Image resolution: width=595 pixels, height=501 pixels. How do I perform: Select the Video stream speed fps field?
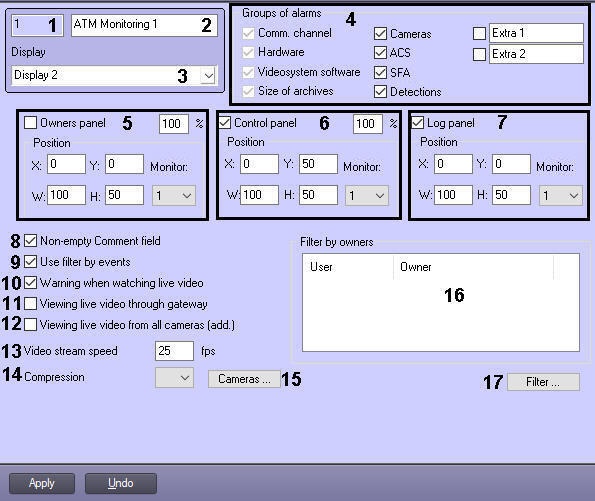tap(175, 351)
